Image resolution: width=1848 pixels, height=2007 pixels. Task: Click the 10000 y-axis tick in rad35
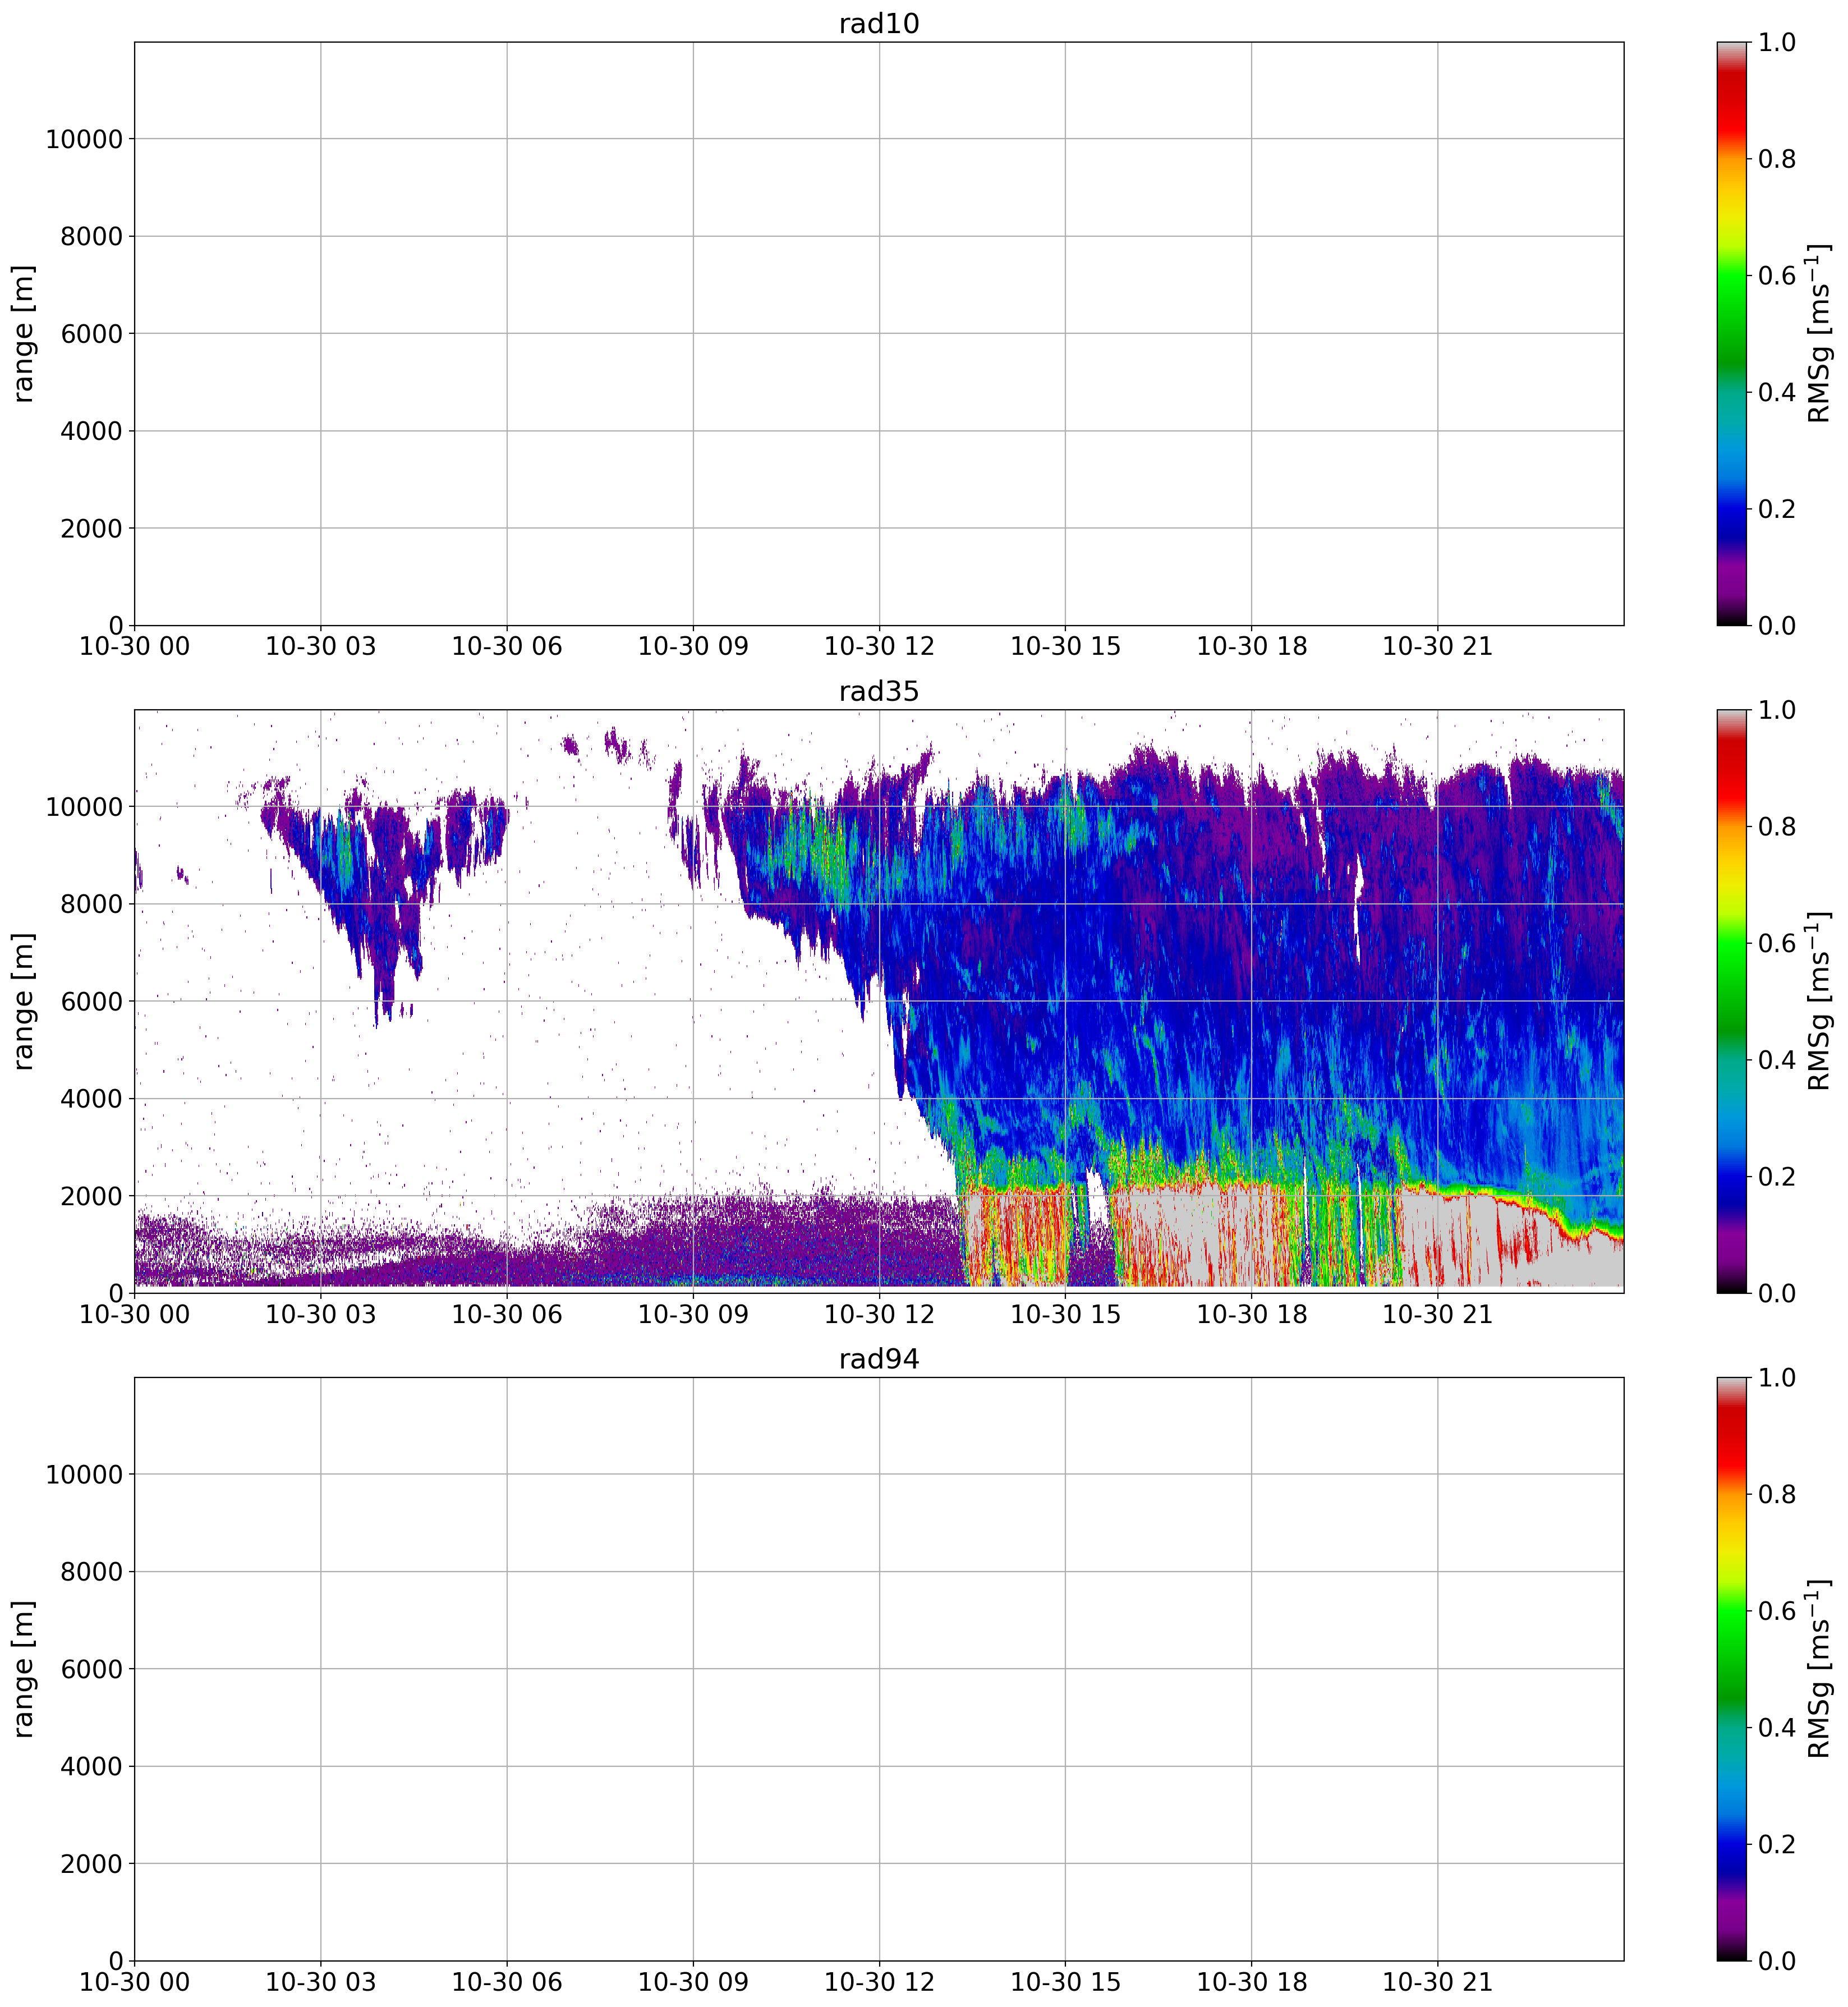(x=84, y=807)
